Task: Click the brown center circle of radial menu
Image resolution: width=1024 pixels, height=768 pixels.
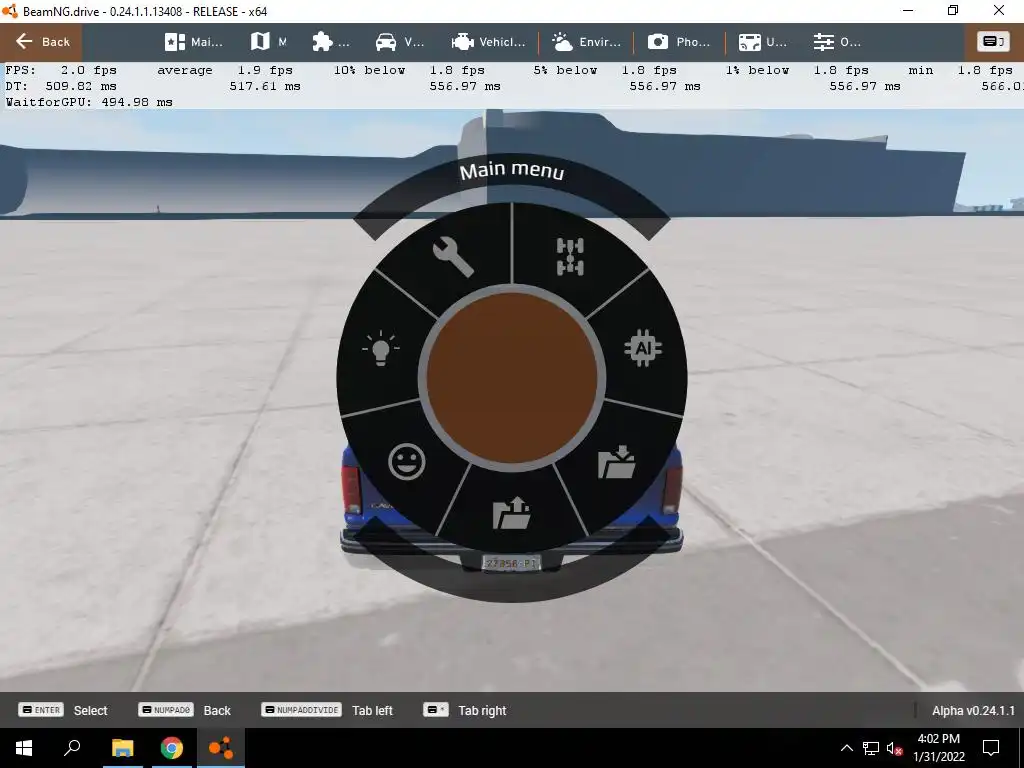Action: (x=512, y=378)
